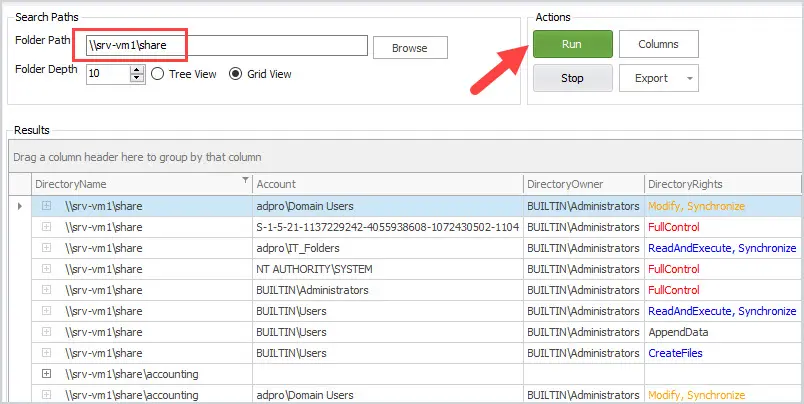804x404 pixels.
Task: Sort by the DirectoryOwner column header
Action: click(x=584, y=184)
